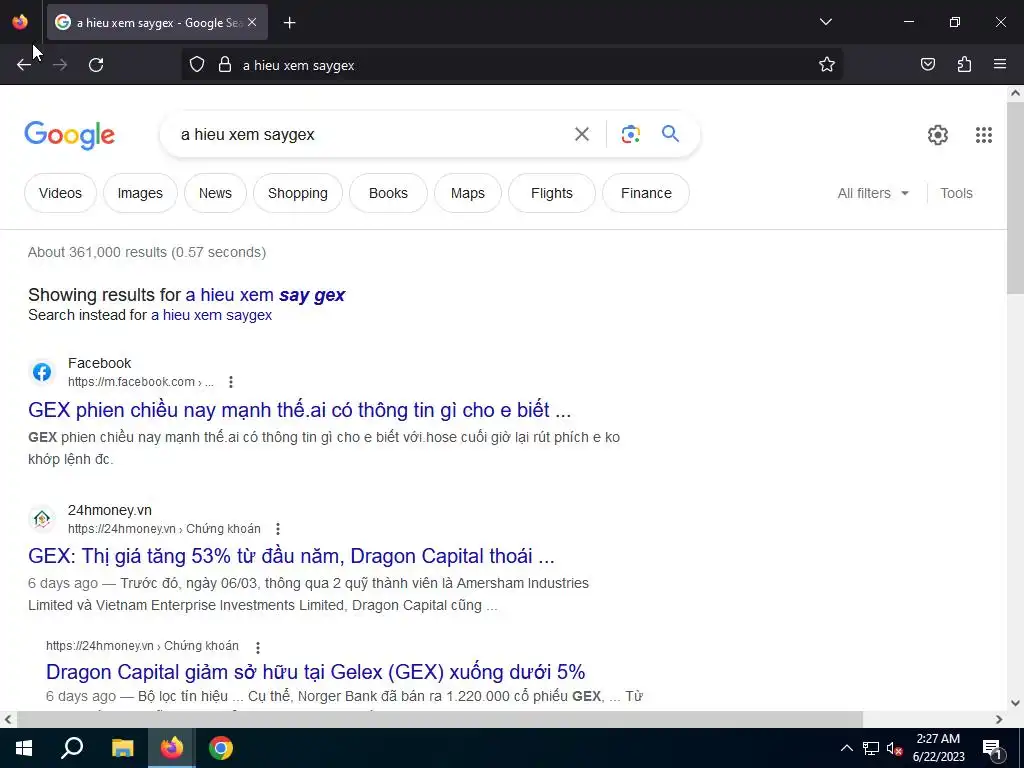Click the Google logo

pyautogui.click(x=69, y=135)
